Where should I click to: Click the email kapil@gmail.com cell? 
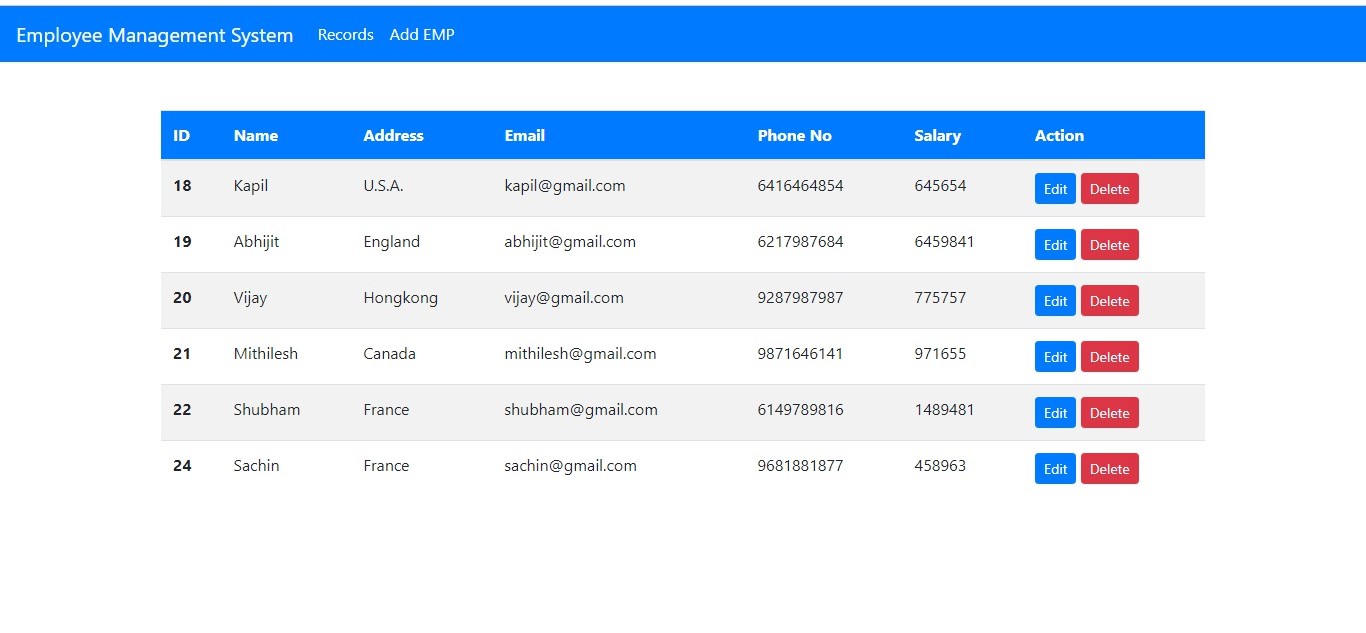(x=565, y=186)
